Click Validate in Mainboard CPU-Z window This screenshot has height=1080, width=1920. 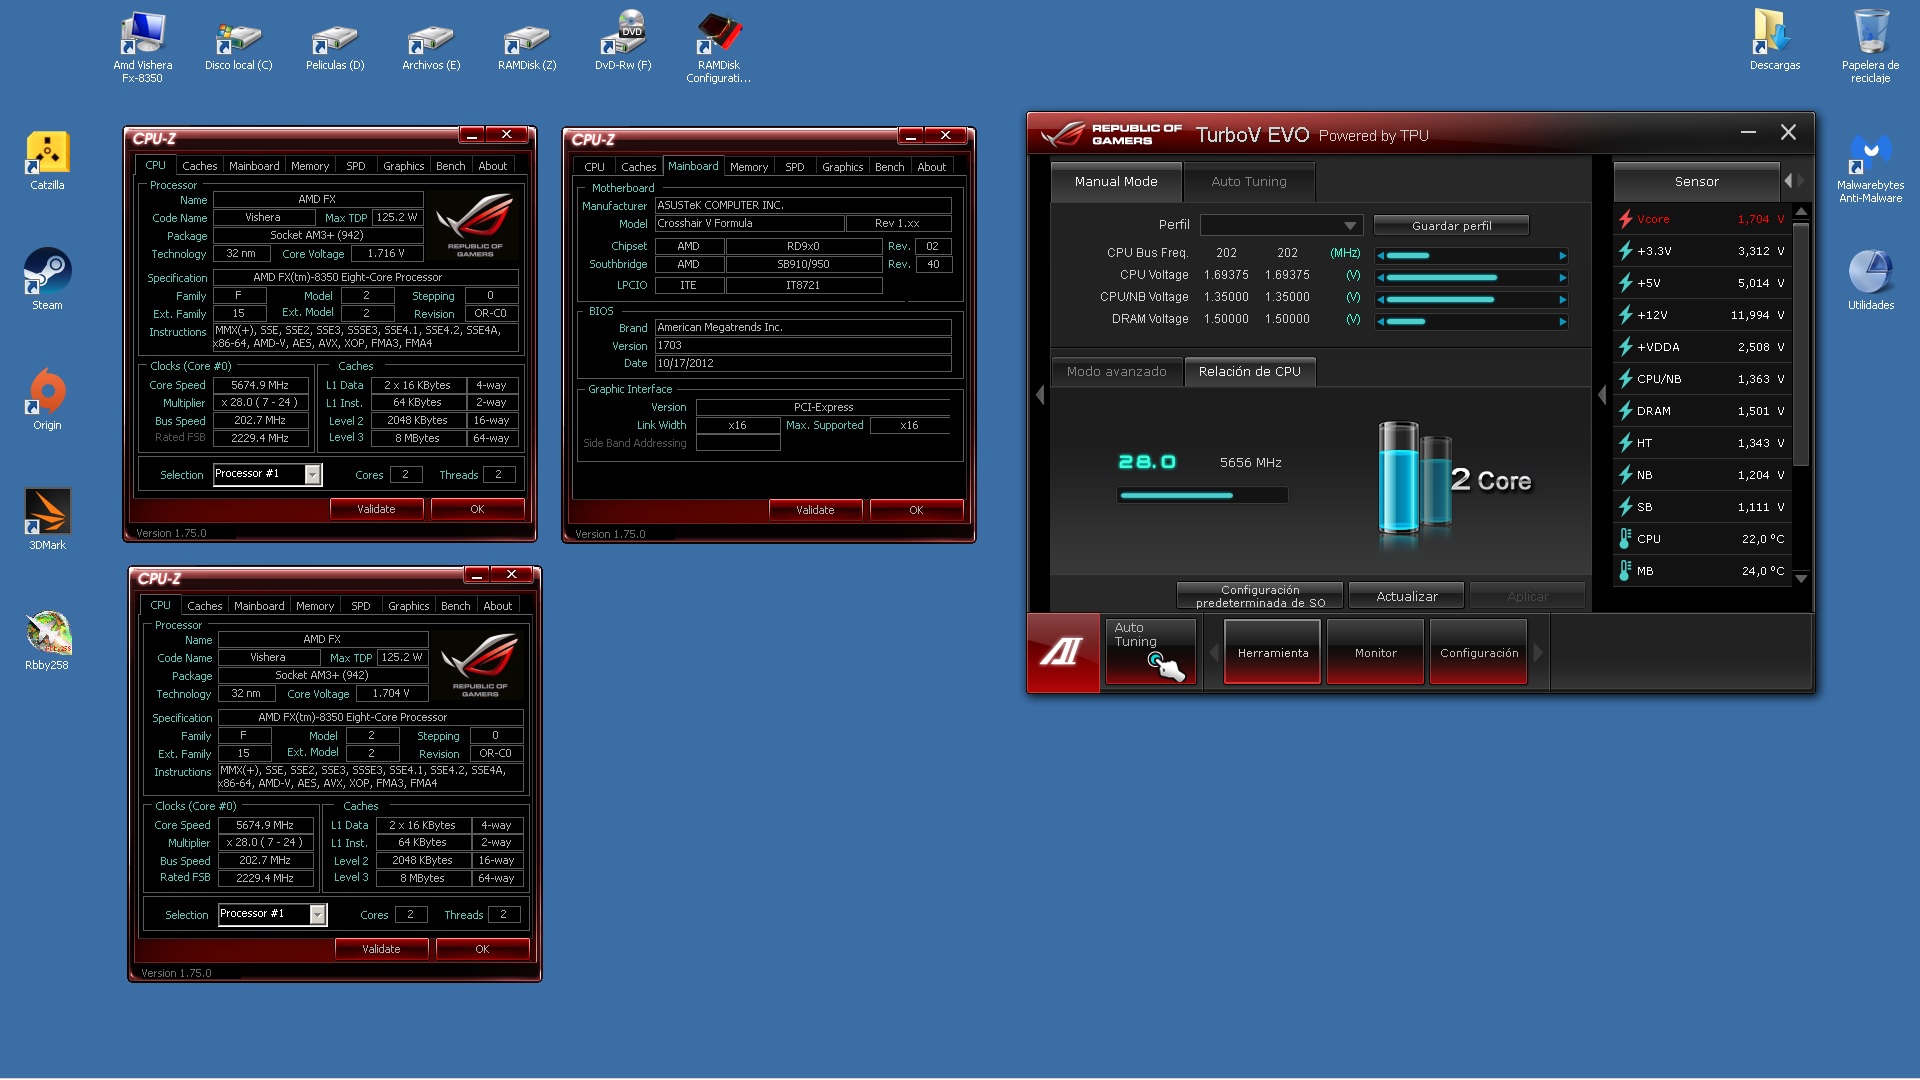815,510
